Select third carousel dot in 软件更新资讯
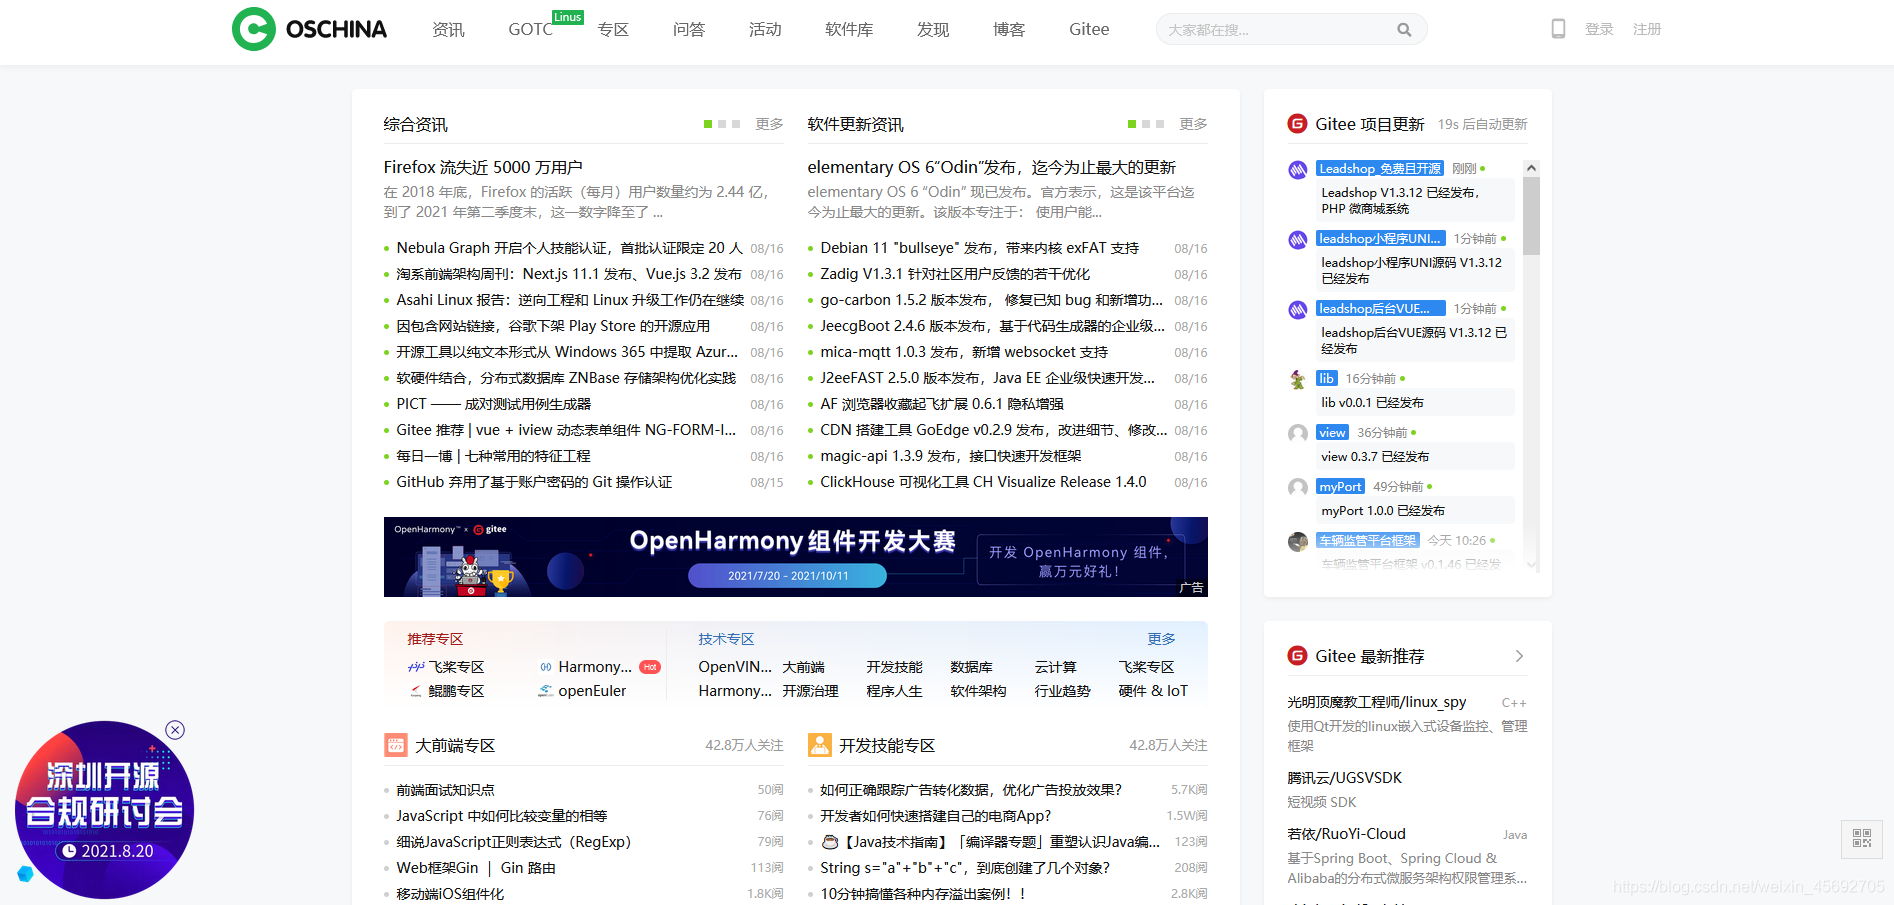This screenshot has width=1894, height=905. coord(1160,124)
